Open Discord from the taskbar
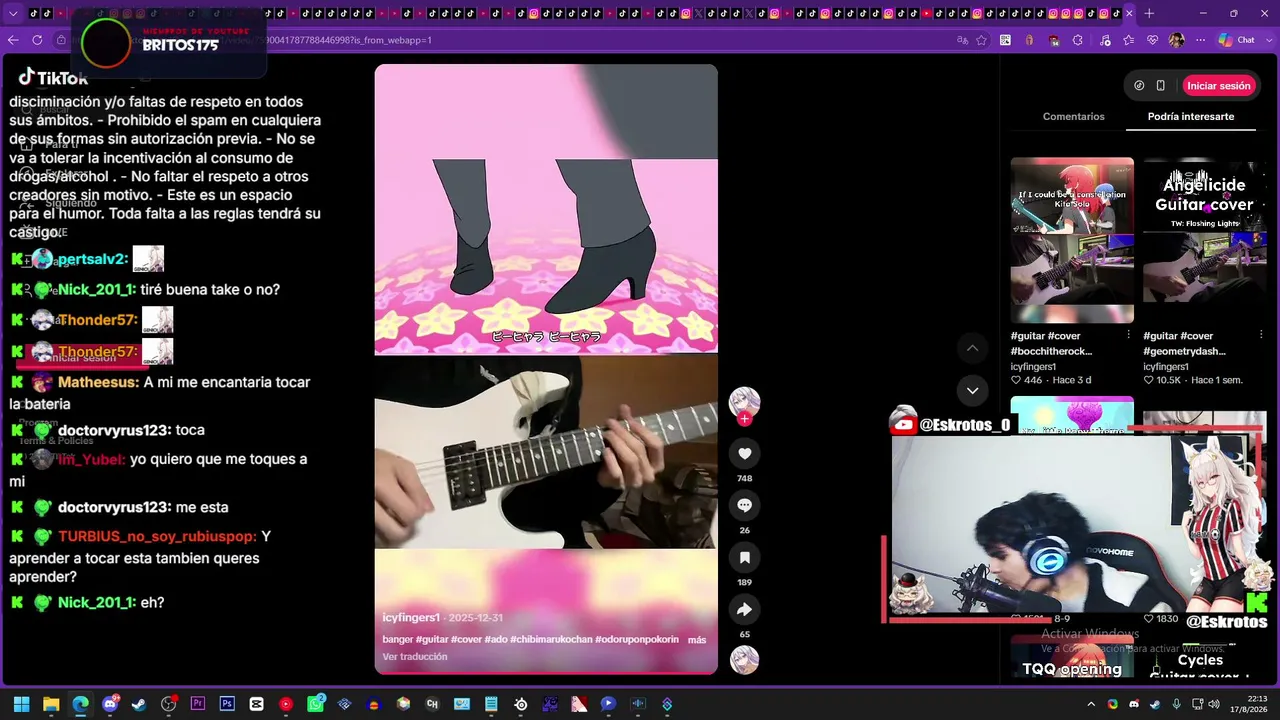 click(110, 704)
